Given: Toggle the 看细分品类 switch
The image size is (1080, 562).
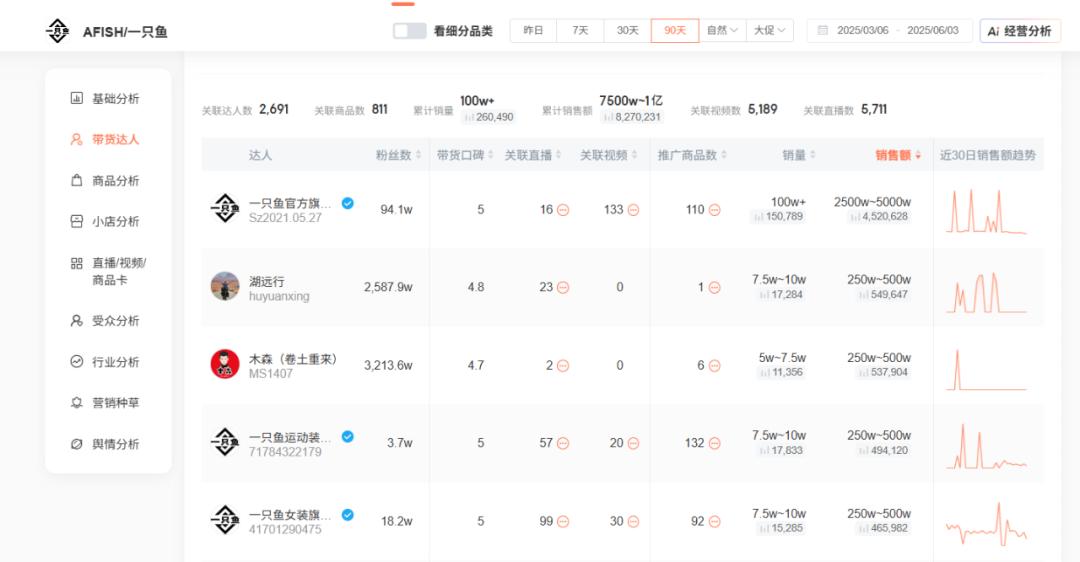Looking at the screenshot, I should pyautogui.click(x=409, y=31).
